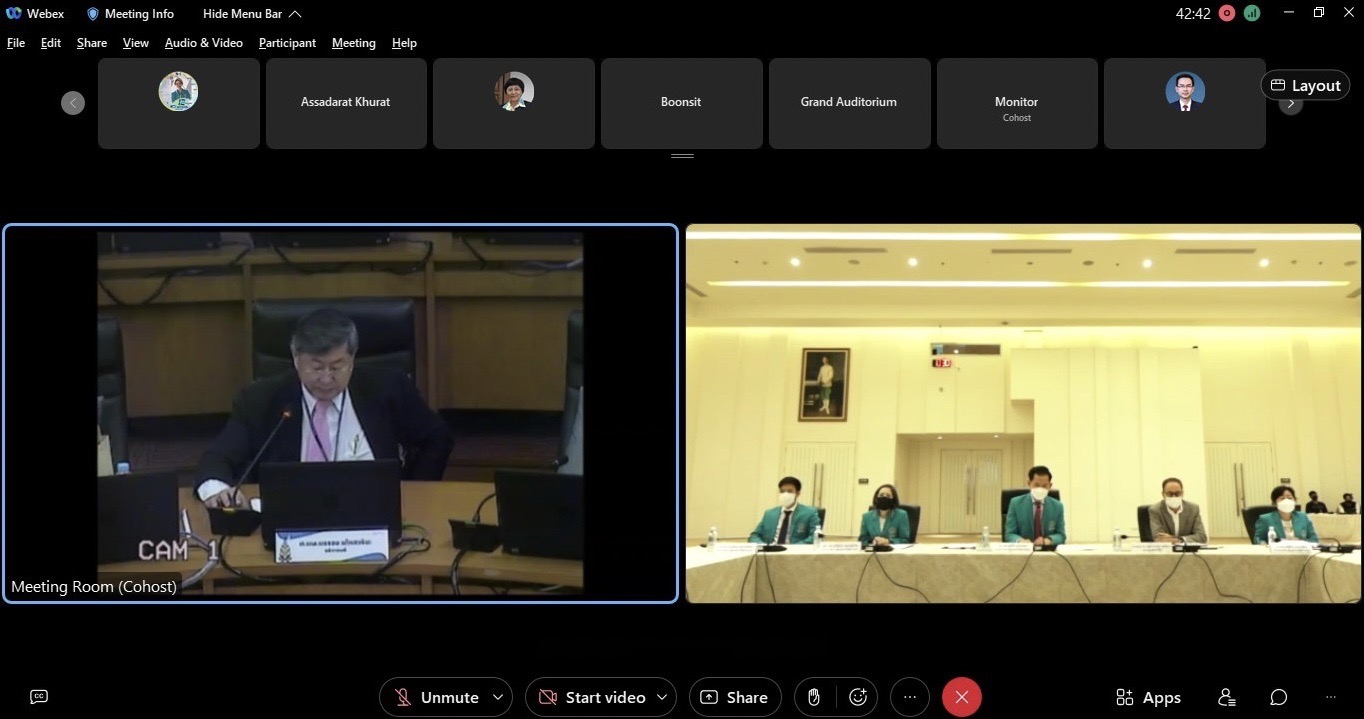This screenshot has width=1364, height=719.
Task: Hide the menu bar
Action: pos(251,13)
